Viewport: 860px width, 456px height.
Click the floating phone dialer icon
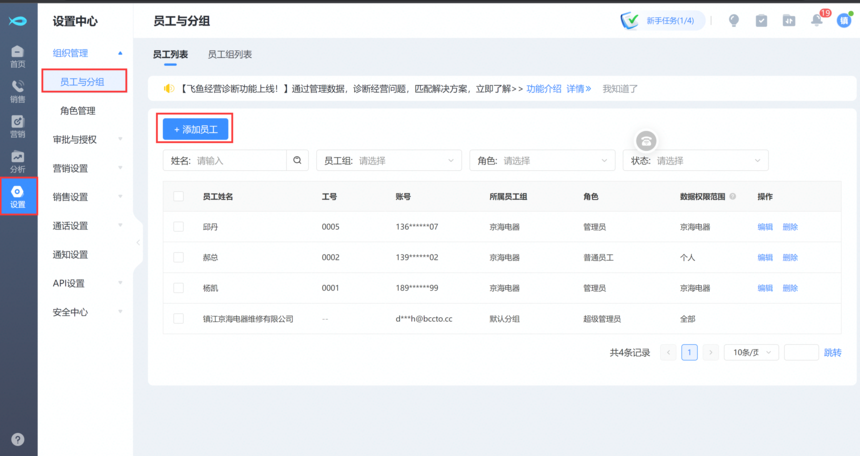(x=647, y=141)
